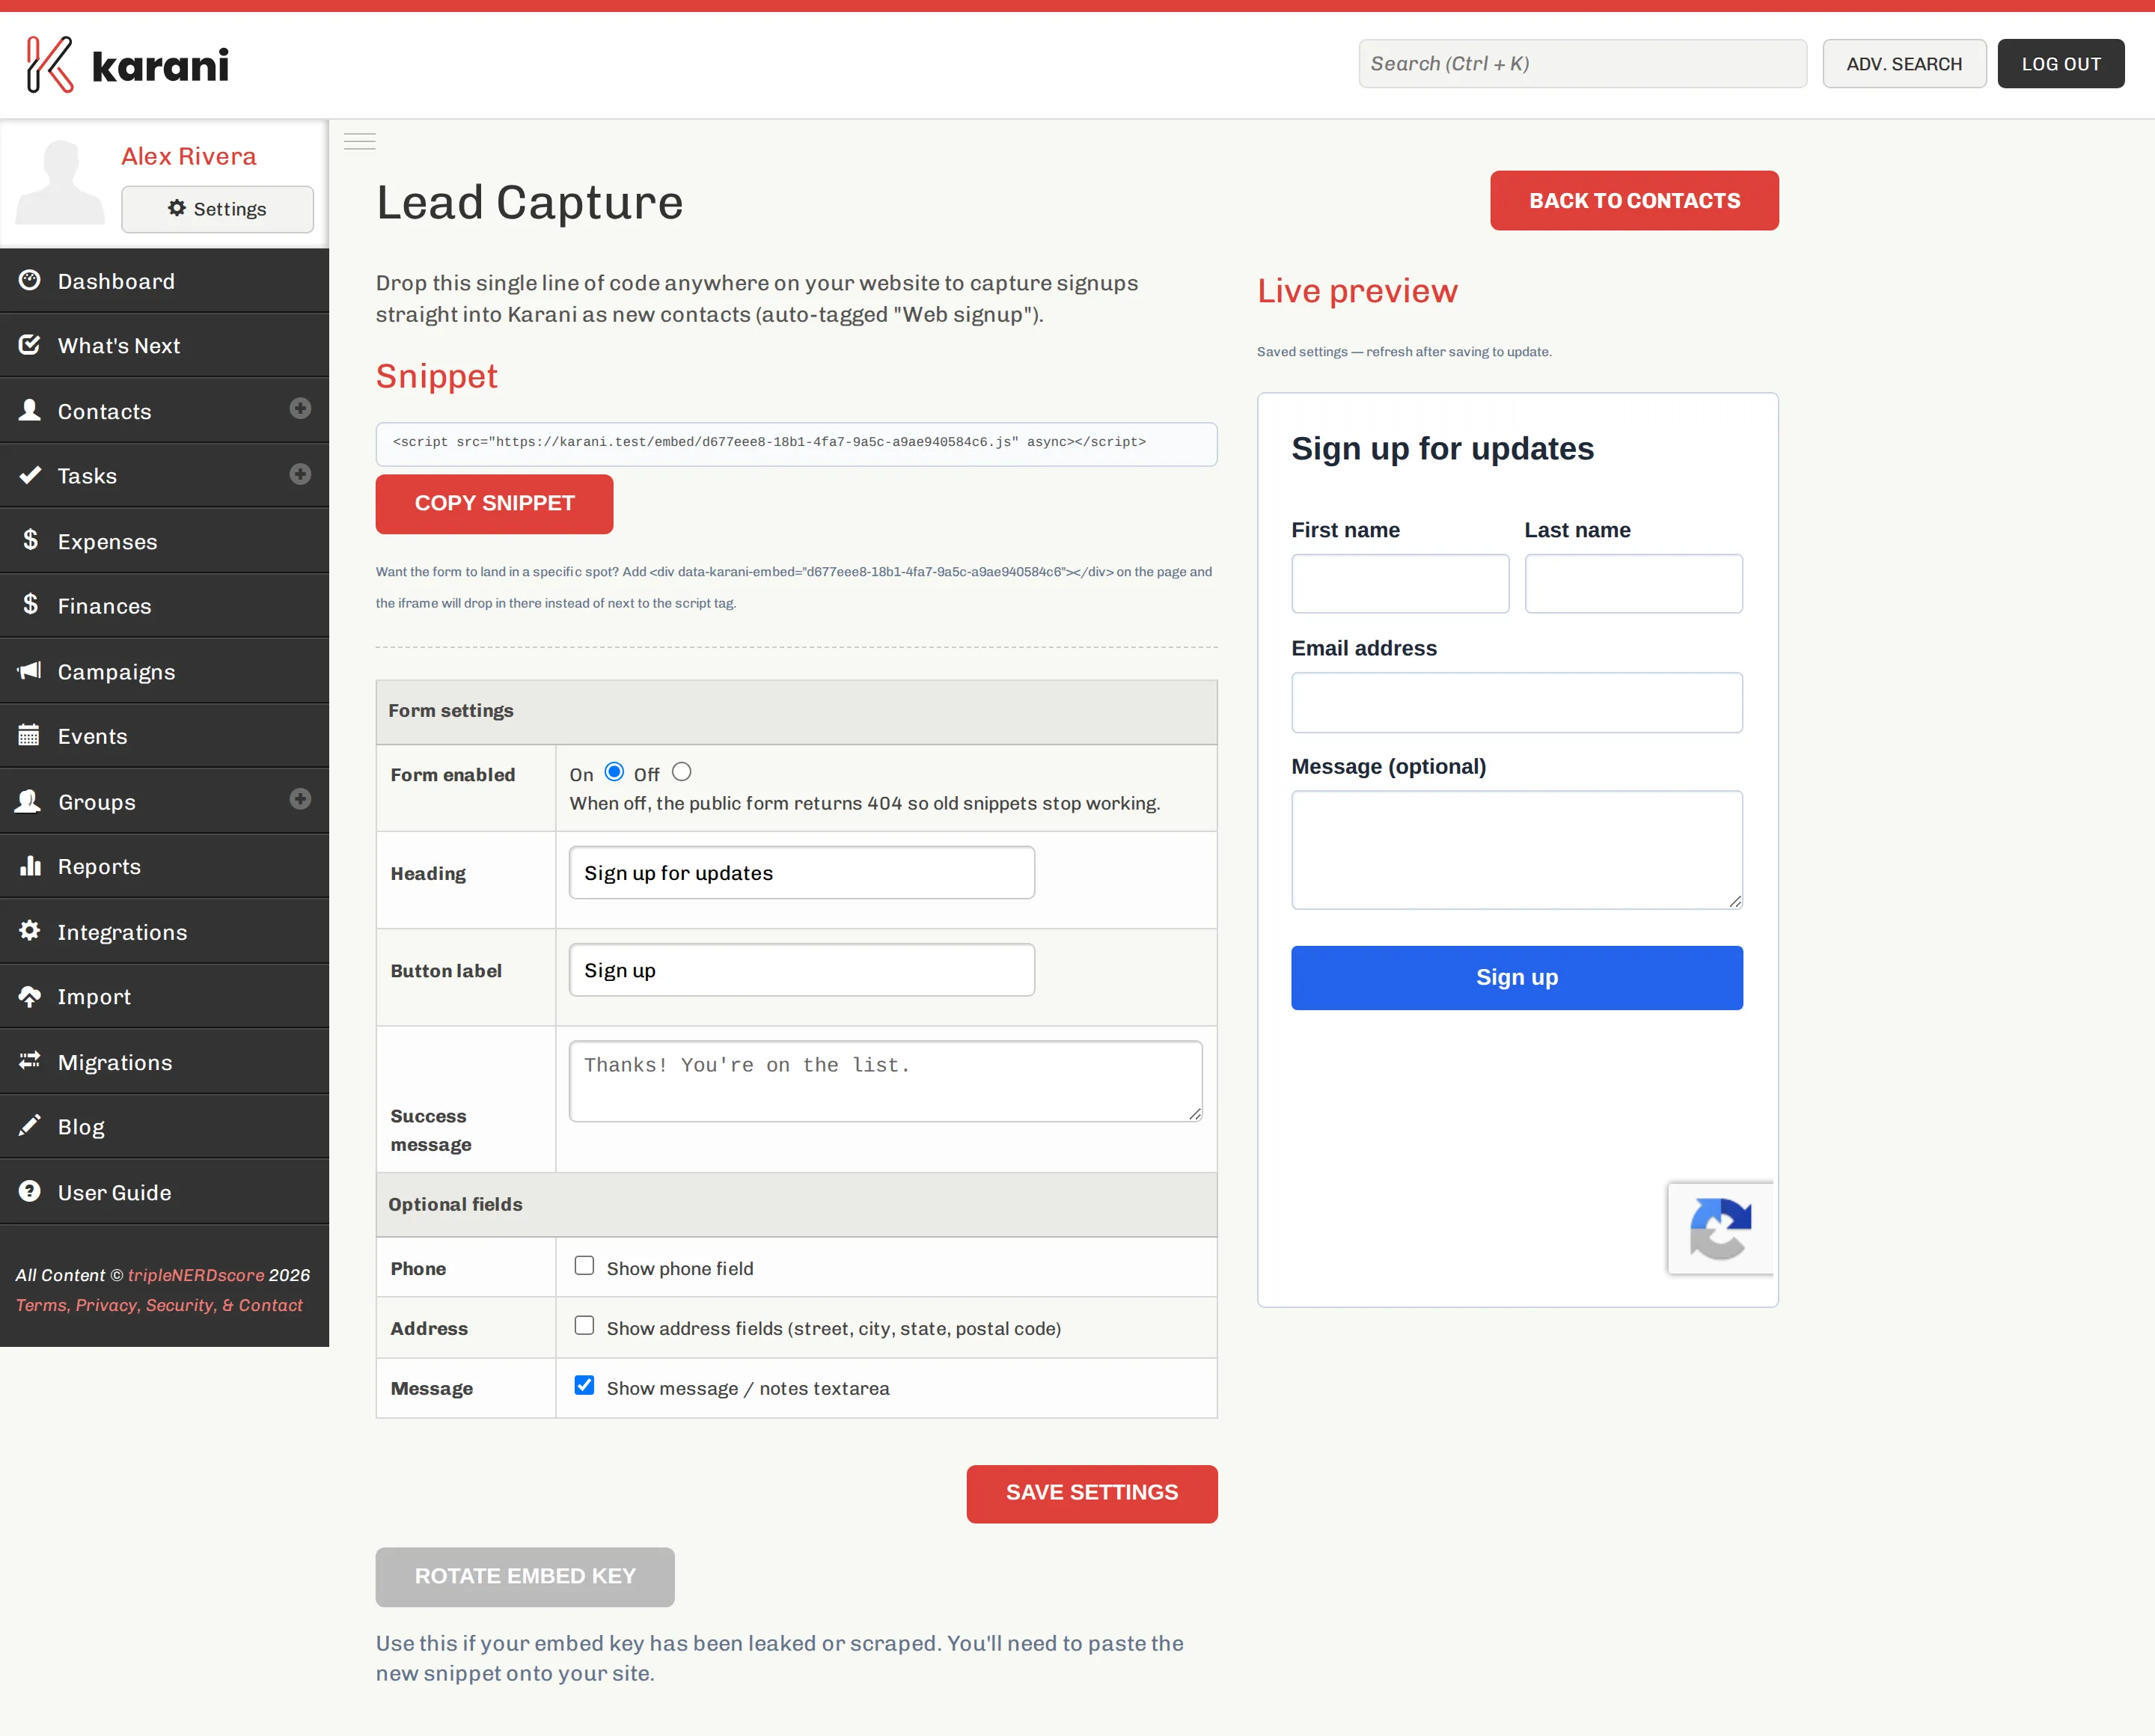The height and width of the screenshot is (1736, 2155).
Task: Enable the Show phone field checkbox
Action: (584, 1266)
